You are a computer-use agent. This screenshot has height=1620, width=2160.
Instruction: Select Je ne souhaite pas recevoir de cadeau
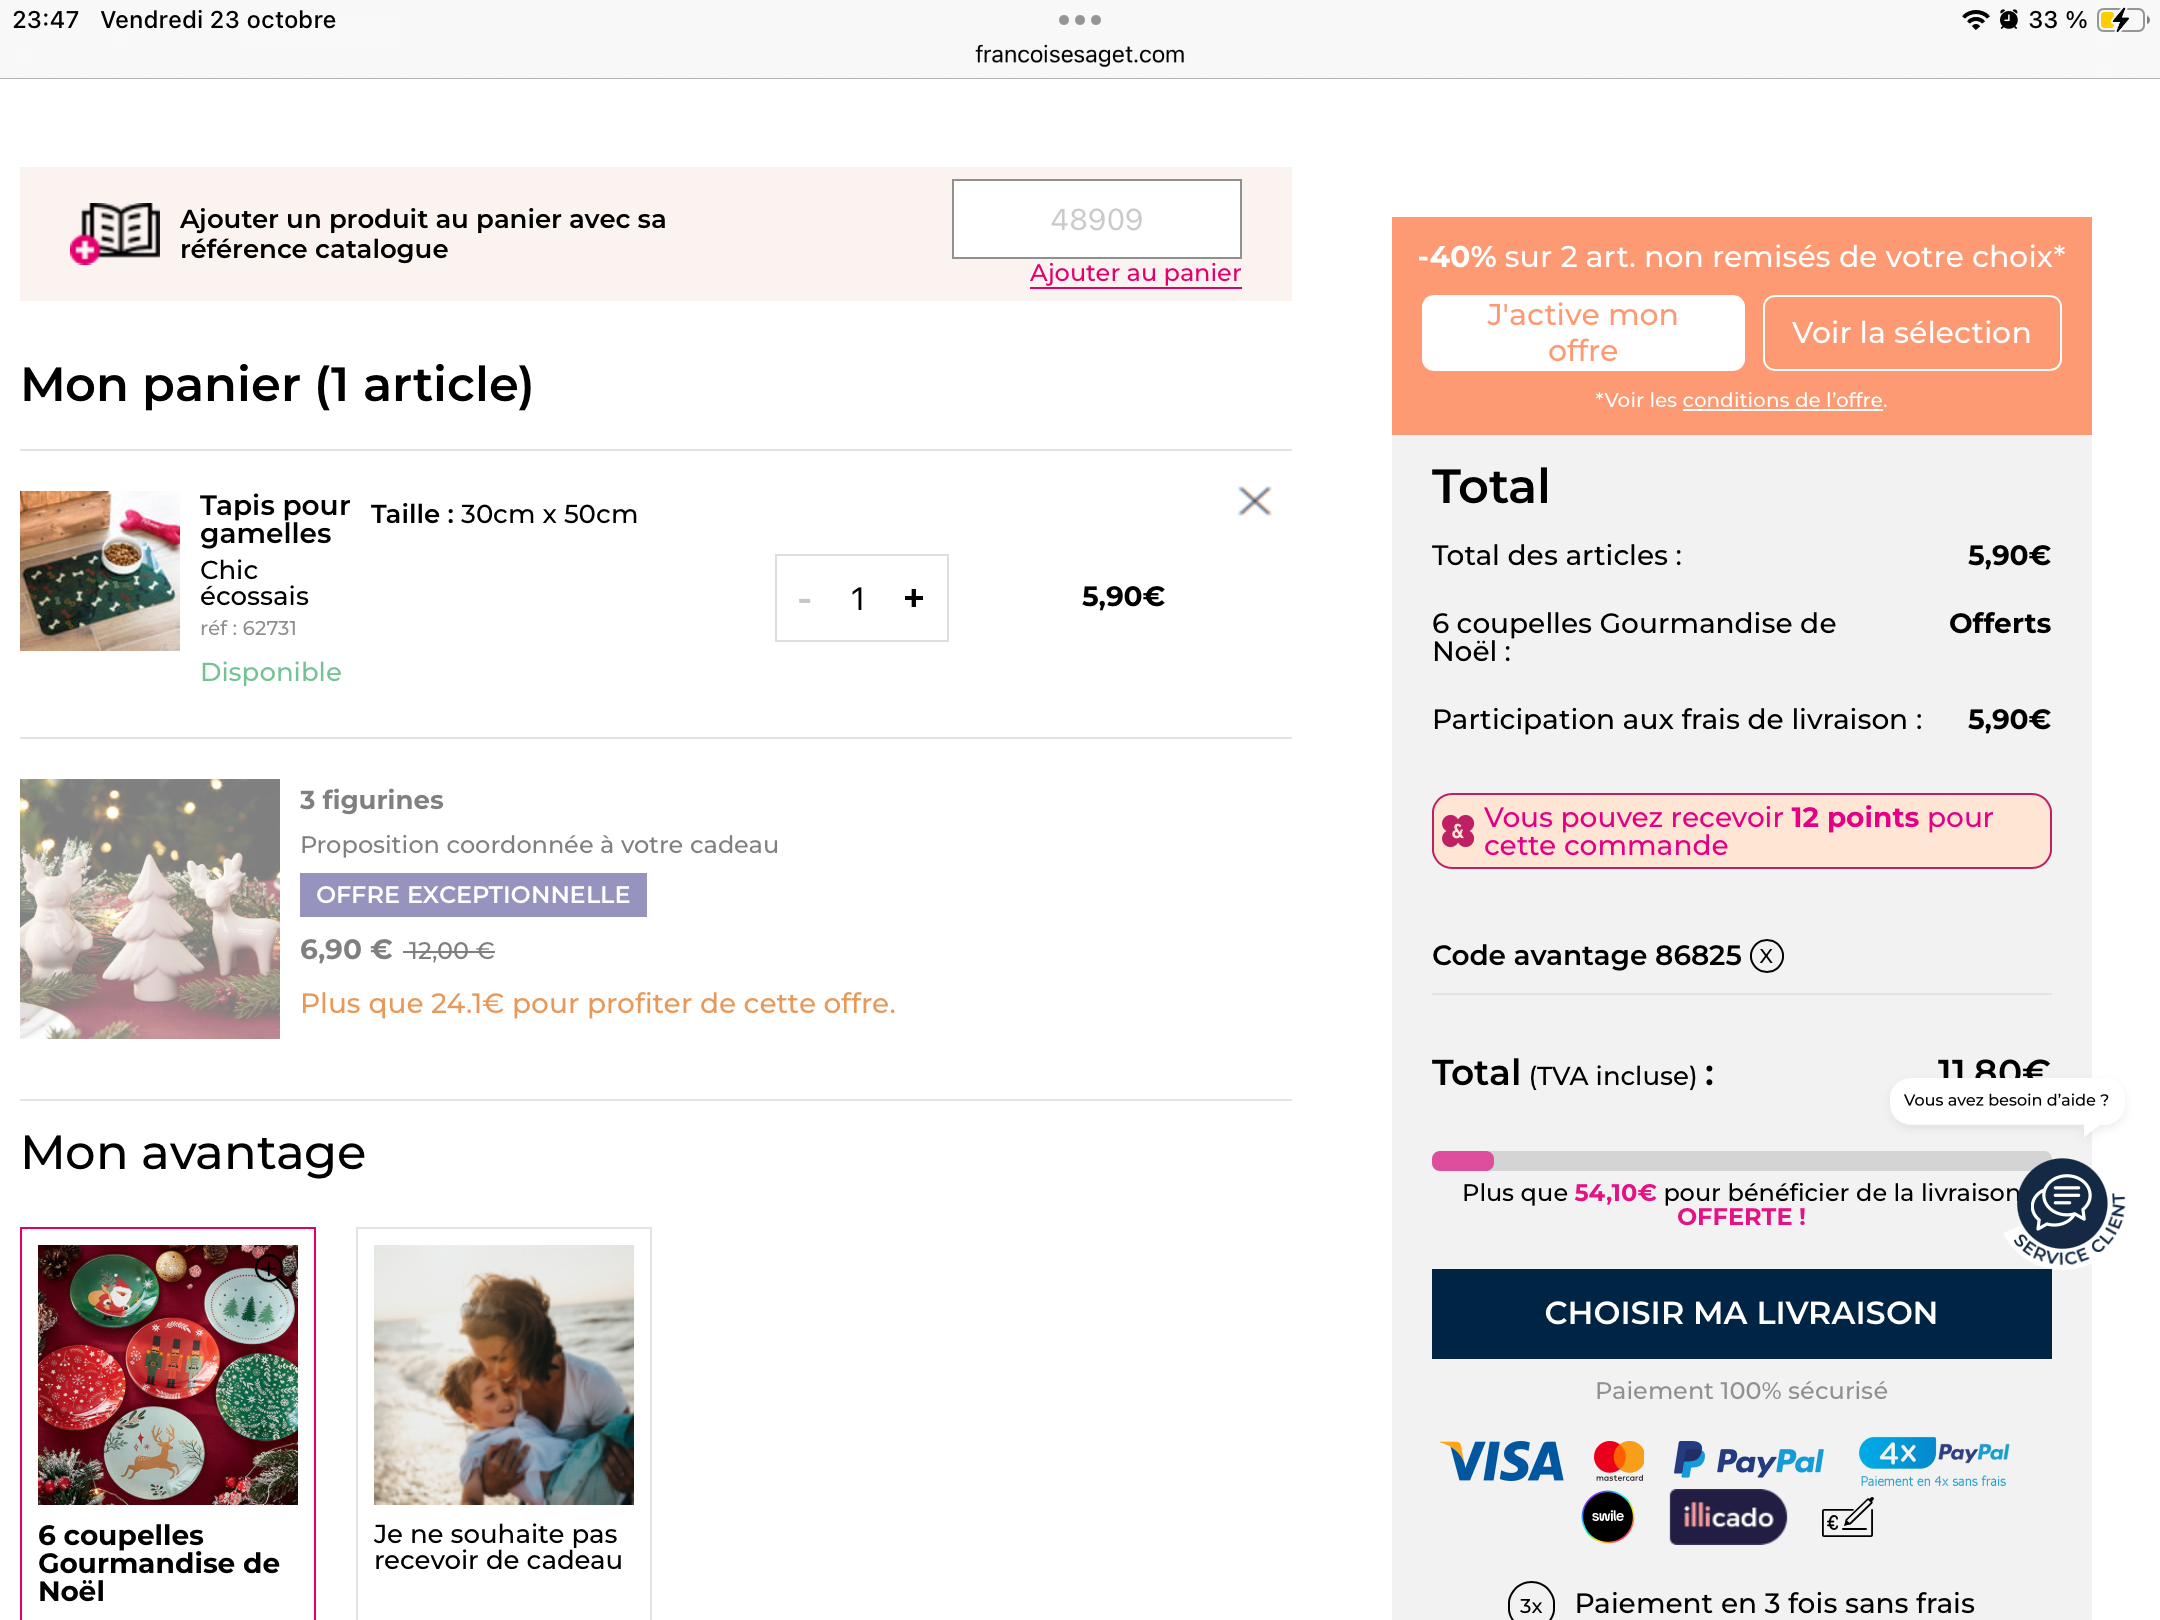point(504,1424)
